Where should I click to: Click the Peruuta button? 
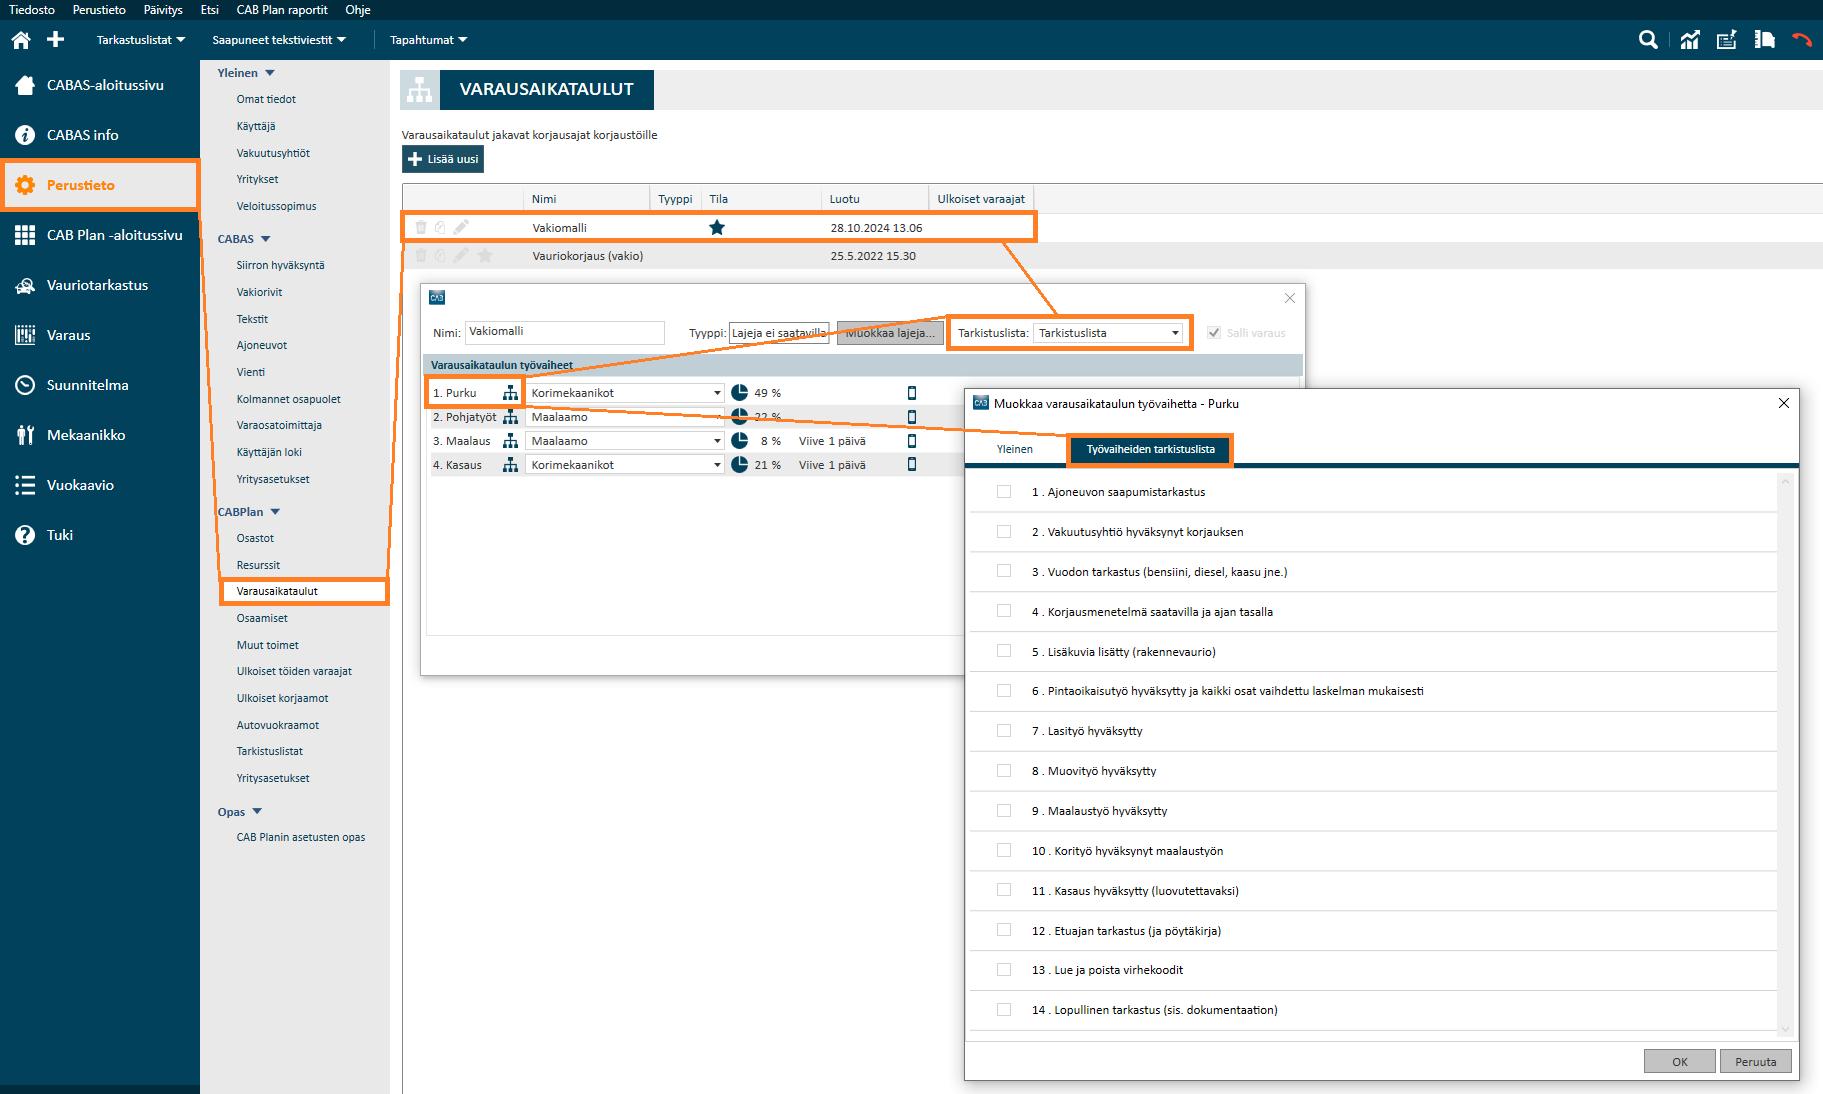(x=1756, y=1062)
